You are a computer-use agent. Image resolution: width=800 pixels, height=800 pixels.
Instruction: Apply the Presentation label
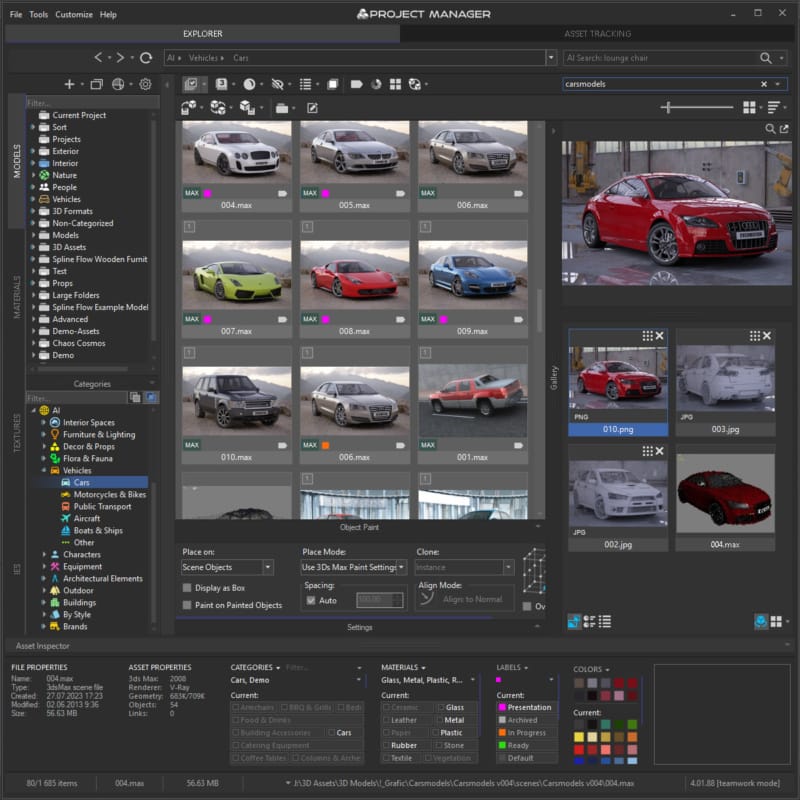[x=526, y=707]
